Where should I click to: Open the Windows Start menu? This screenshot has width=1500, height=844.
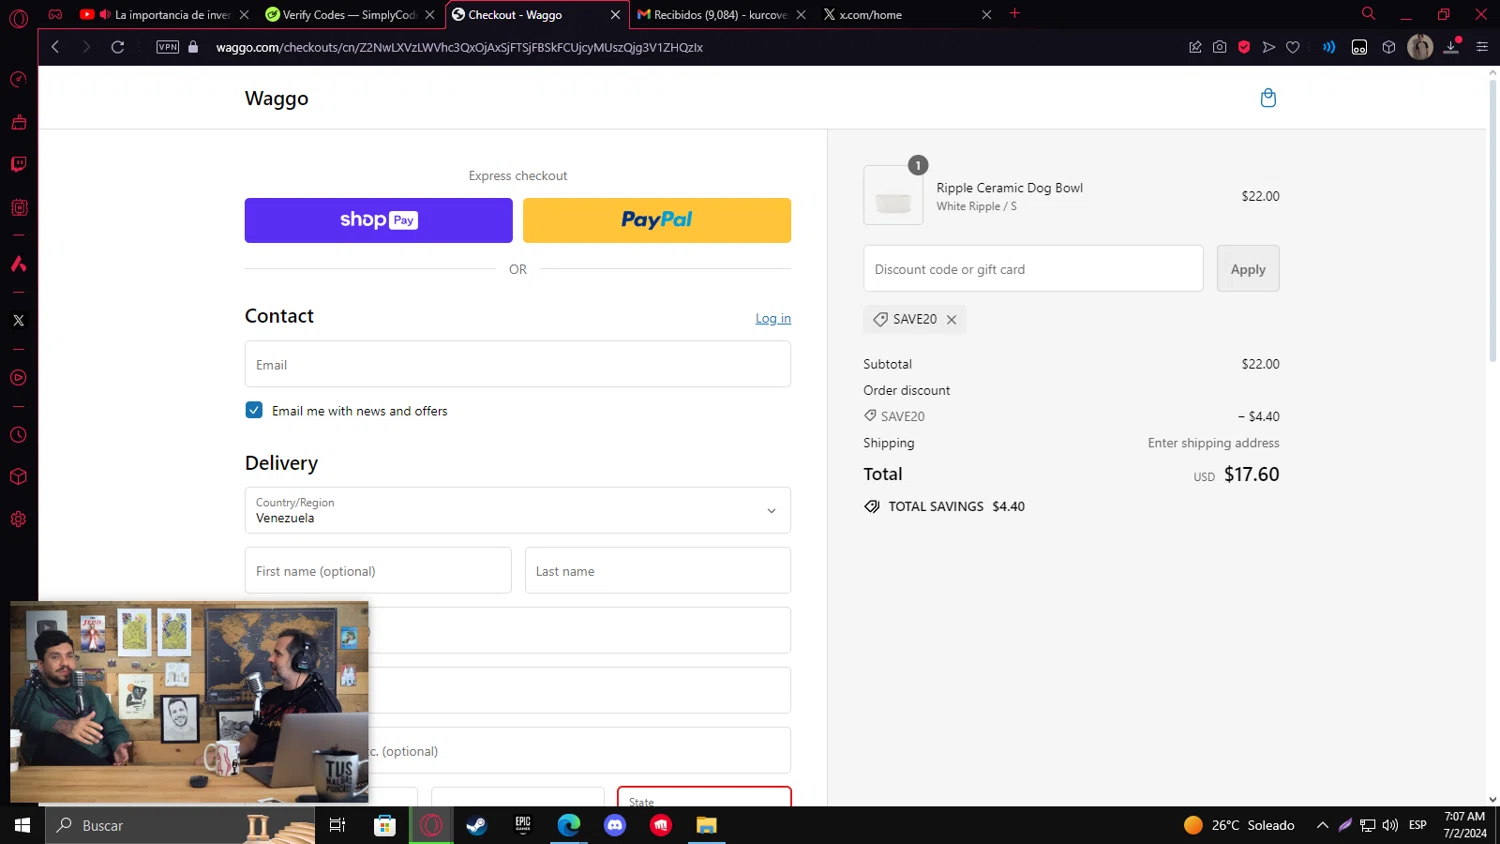point(22,825)
